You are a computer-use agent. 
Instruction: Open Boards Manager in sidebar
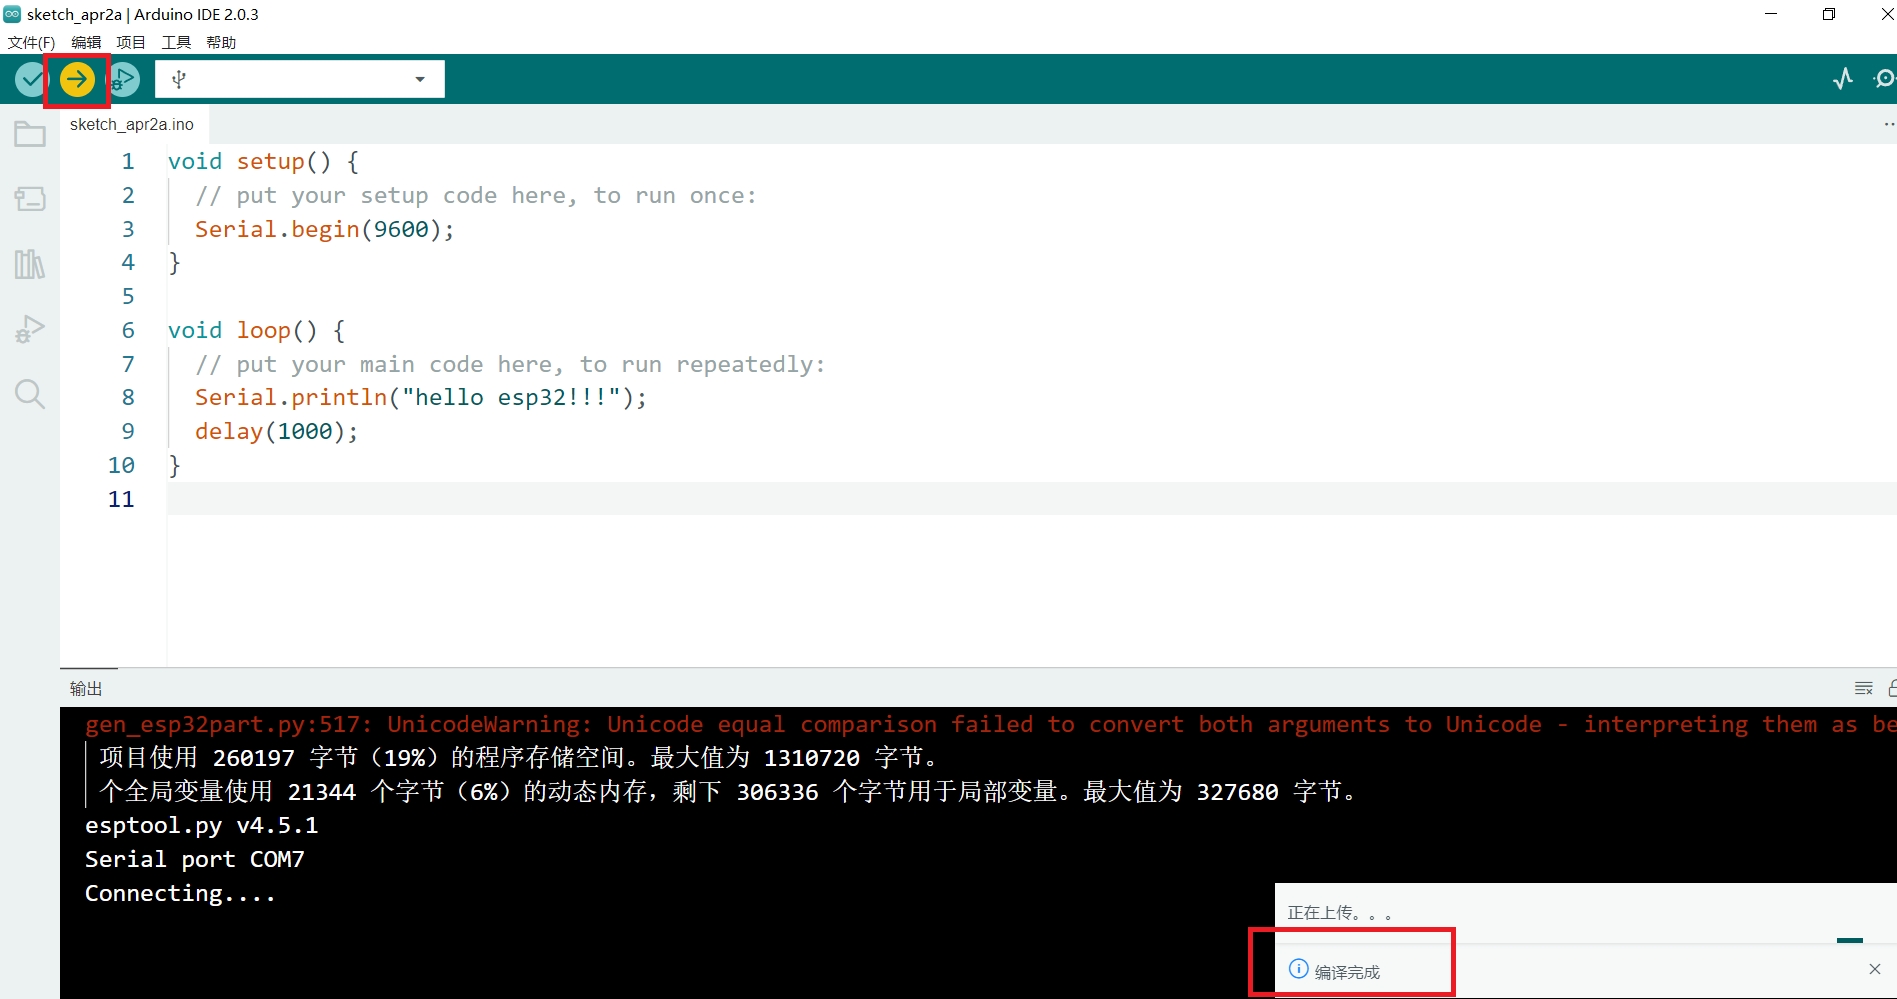pyautogui.click(x=30, y=199)
